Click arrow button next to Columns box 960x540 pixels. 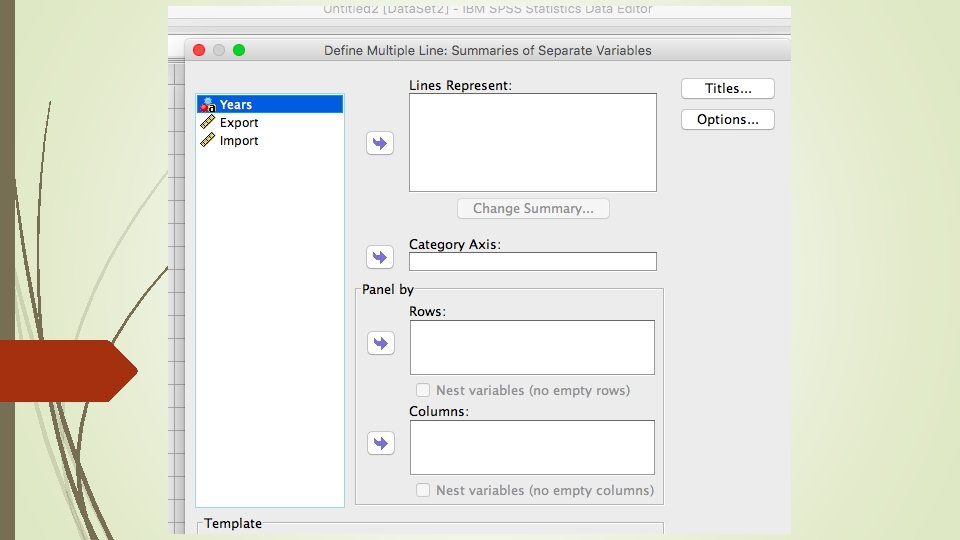[x=380, y=443]
